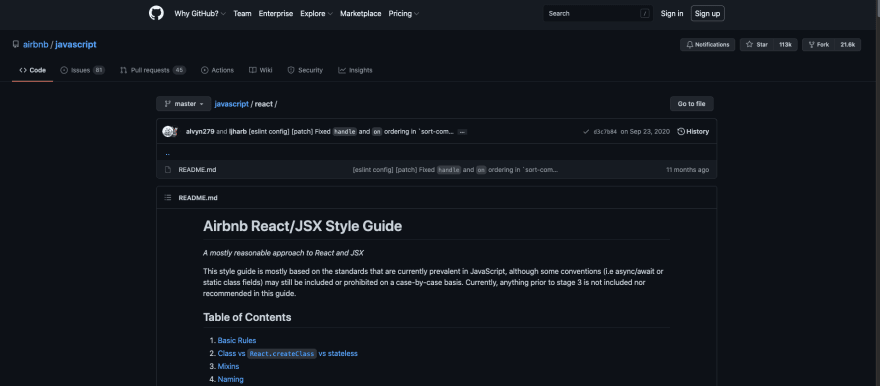The image size is (880, 386).
Task: Click the committer avatar image
Action: (x=169, y=132)
